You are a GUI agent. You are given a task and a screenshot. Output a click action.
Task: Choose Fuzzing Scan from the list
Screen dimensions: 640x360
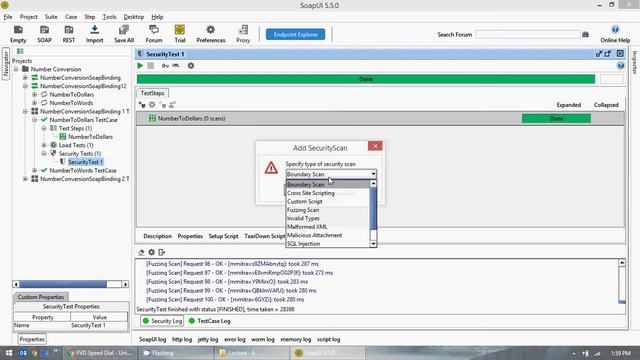click(x=327, y=210)
